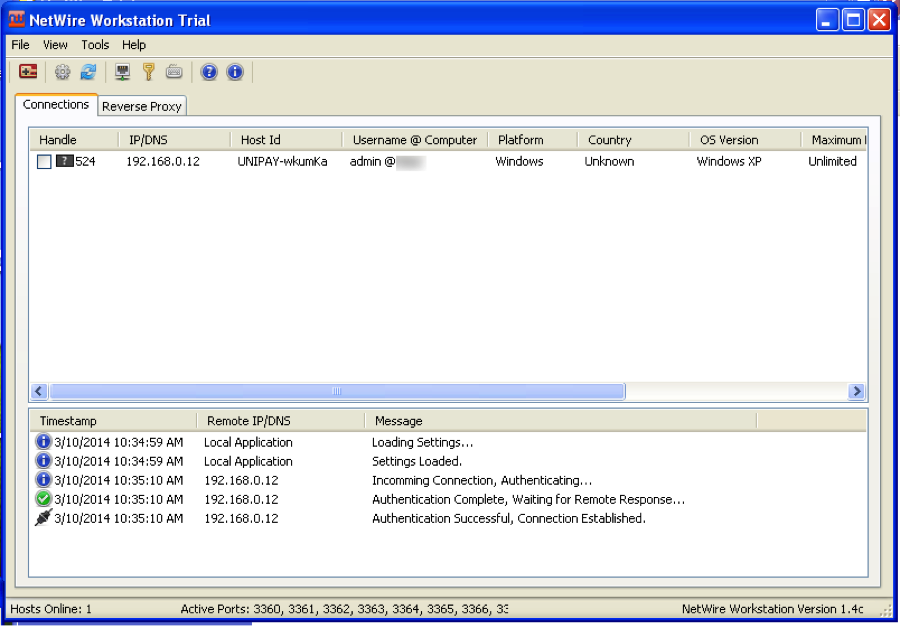Screen dimensions: 900x626
Task: Click the Unlimited cell in connection row
Action: (832, 162)
